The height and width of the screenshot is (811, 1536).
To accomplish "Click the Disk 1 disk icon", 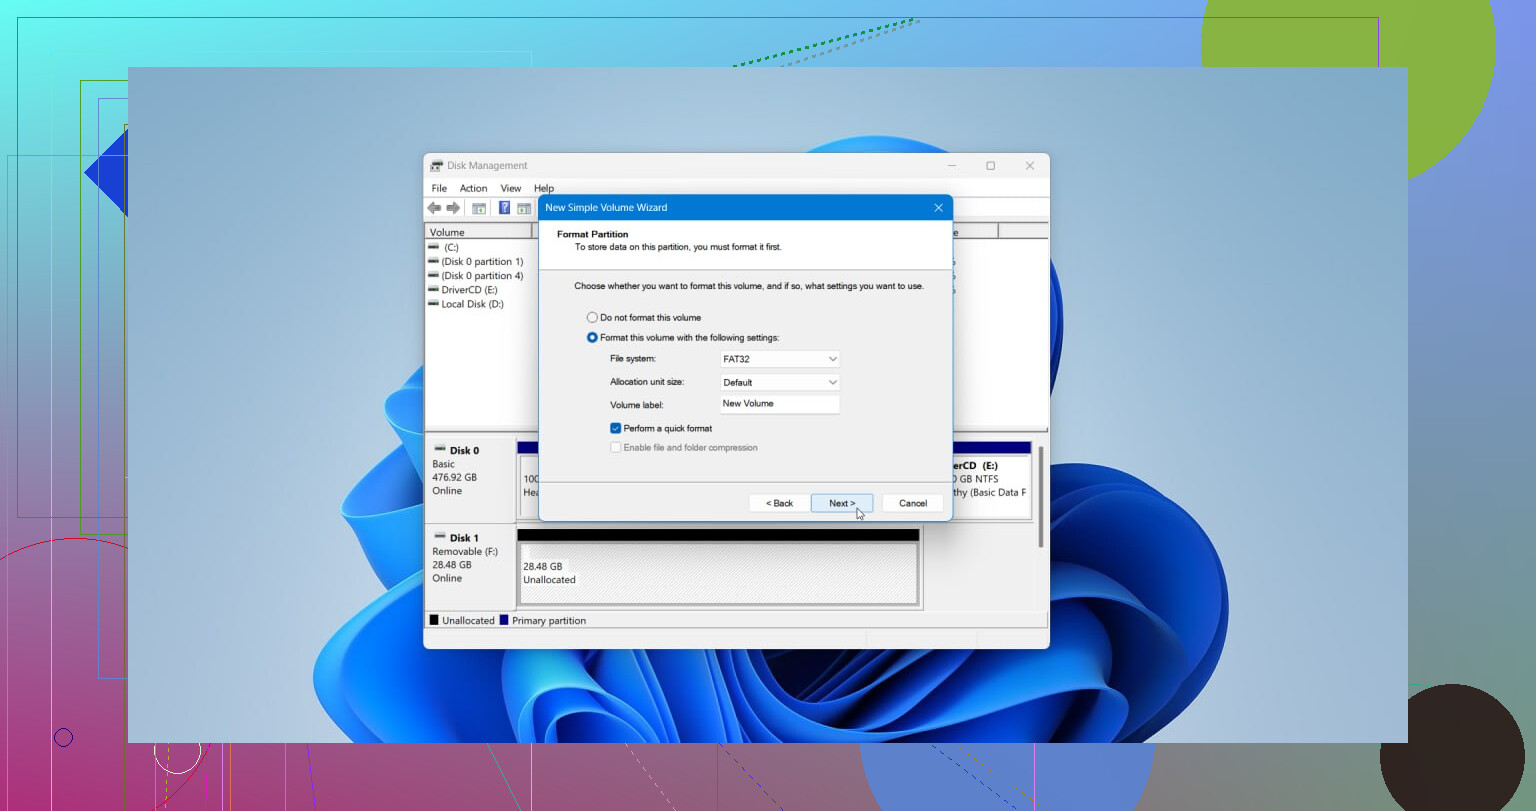I will click(440, 537).
